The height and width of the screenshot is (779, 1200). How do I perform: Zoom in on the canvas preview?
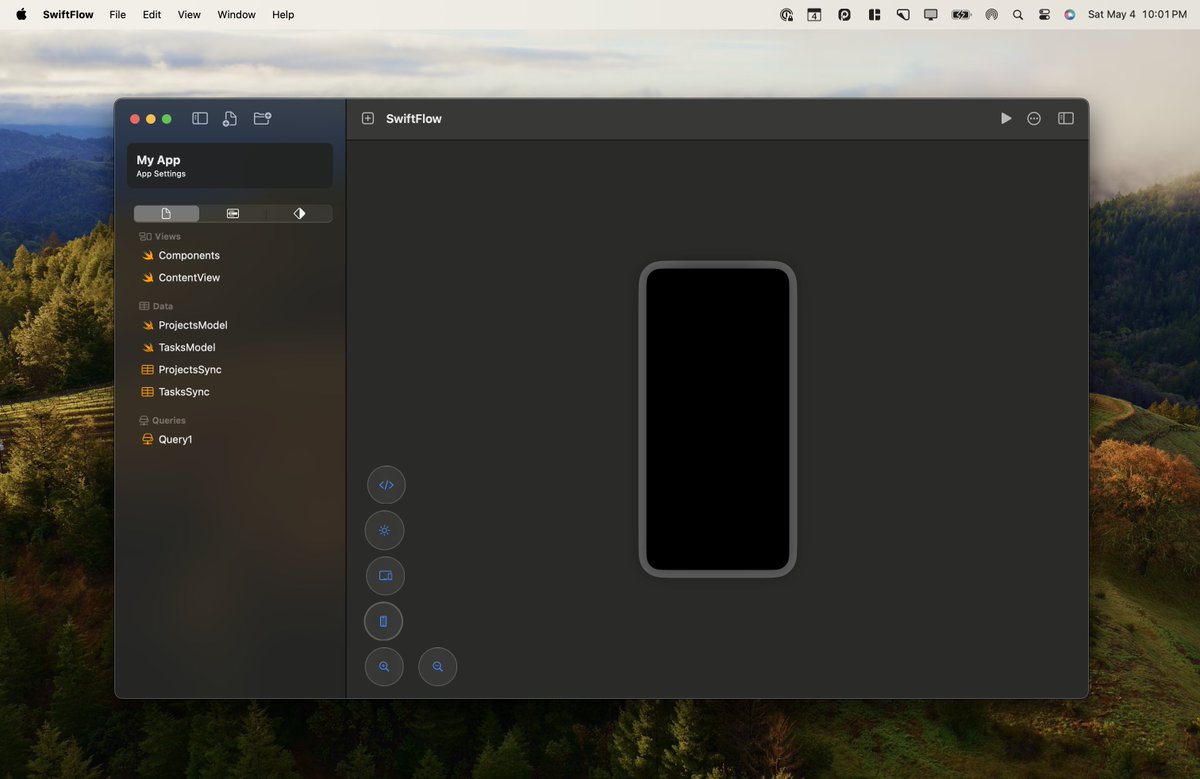tap(384, 667)
